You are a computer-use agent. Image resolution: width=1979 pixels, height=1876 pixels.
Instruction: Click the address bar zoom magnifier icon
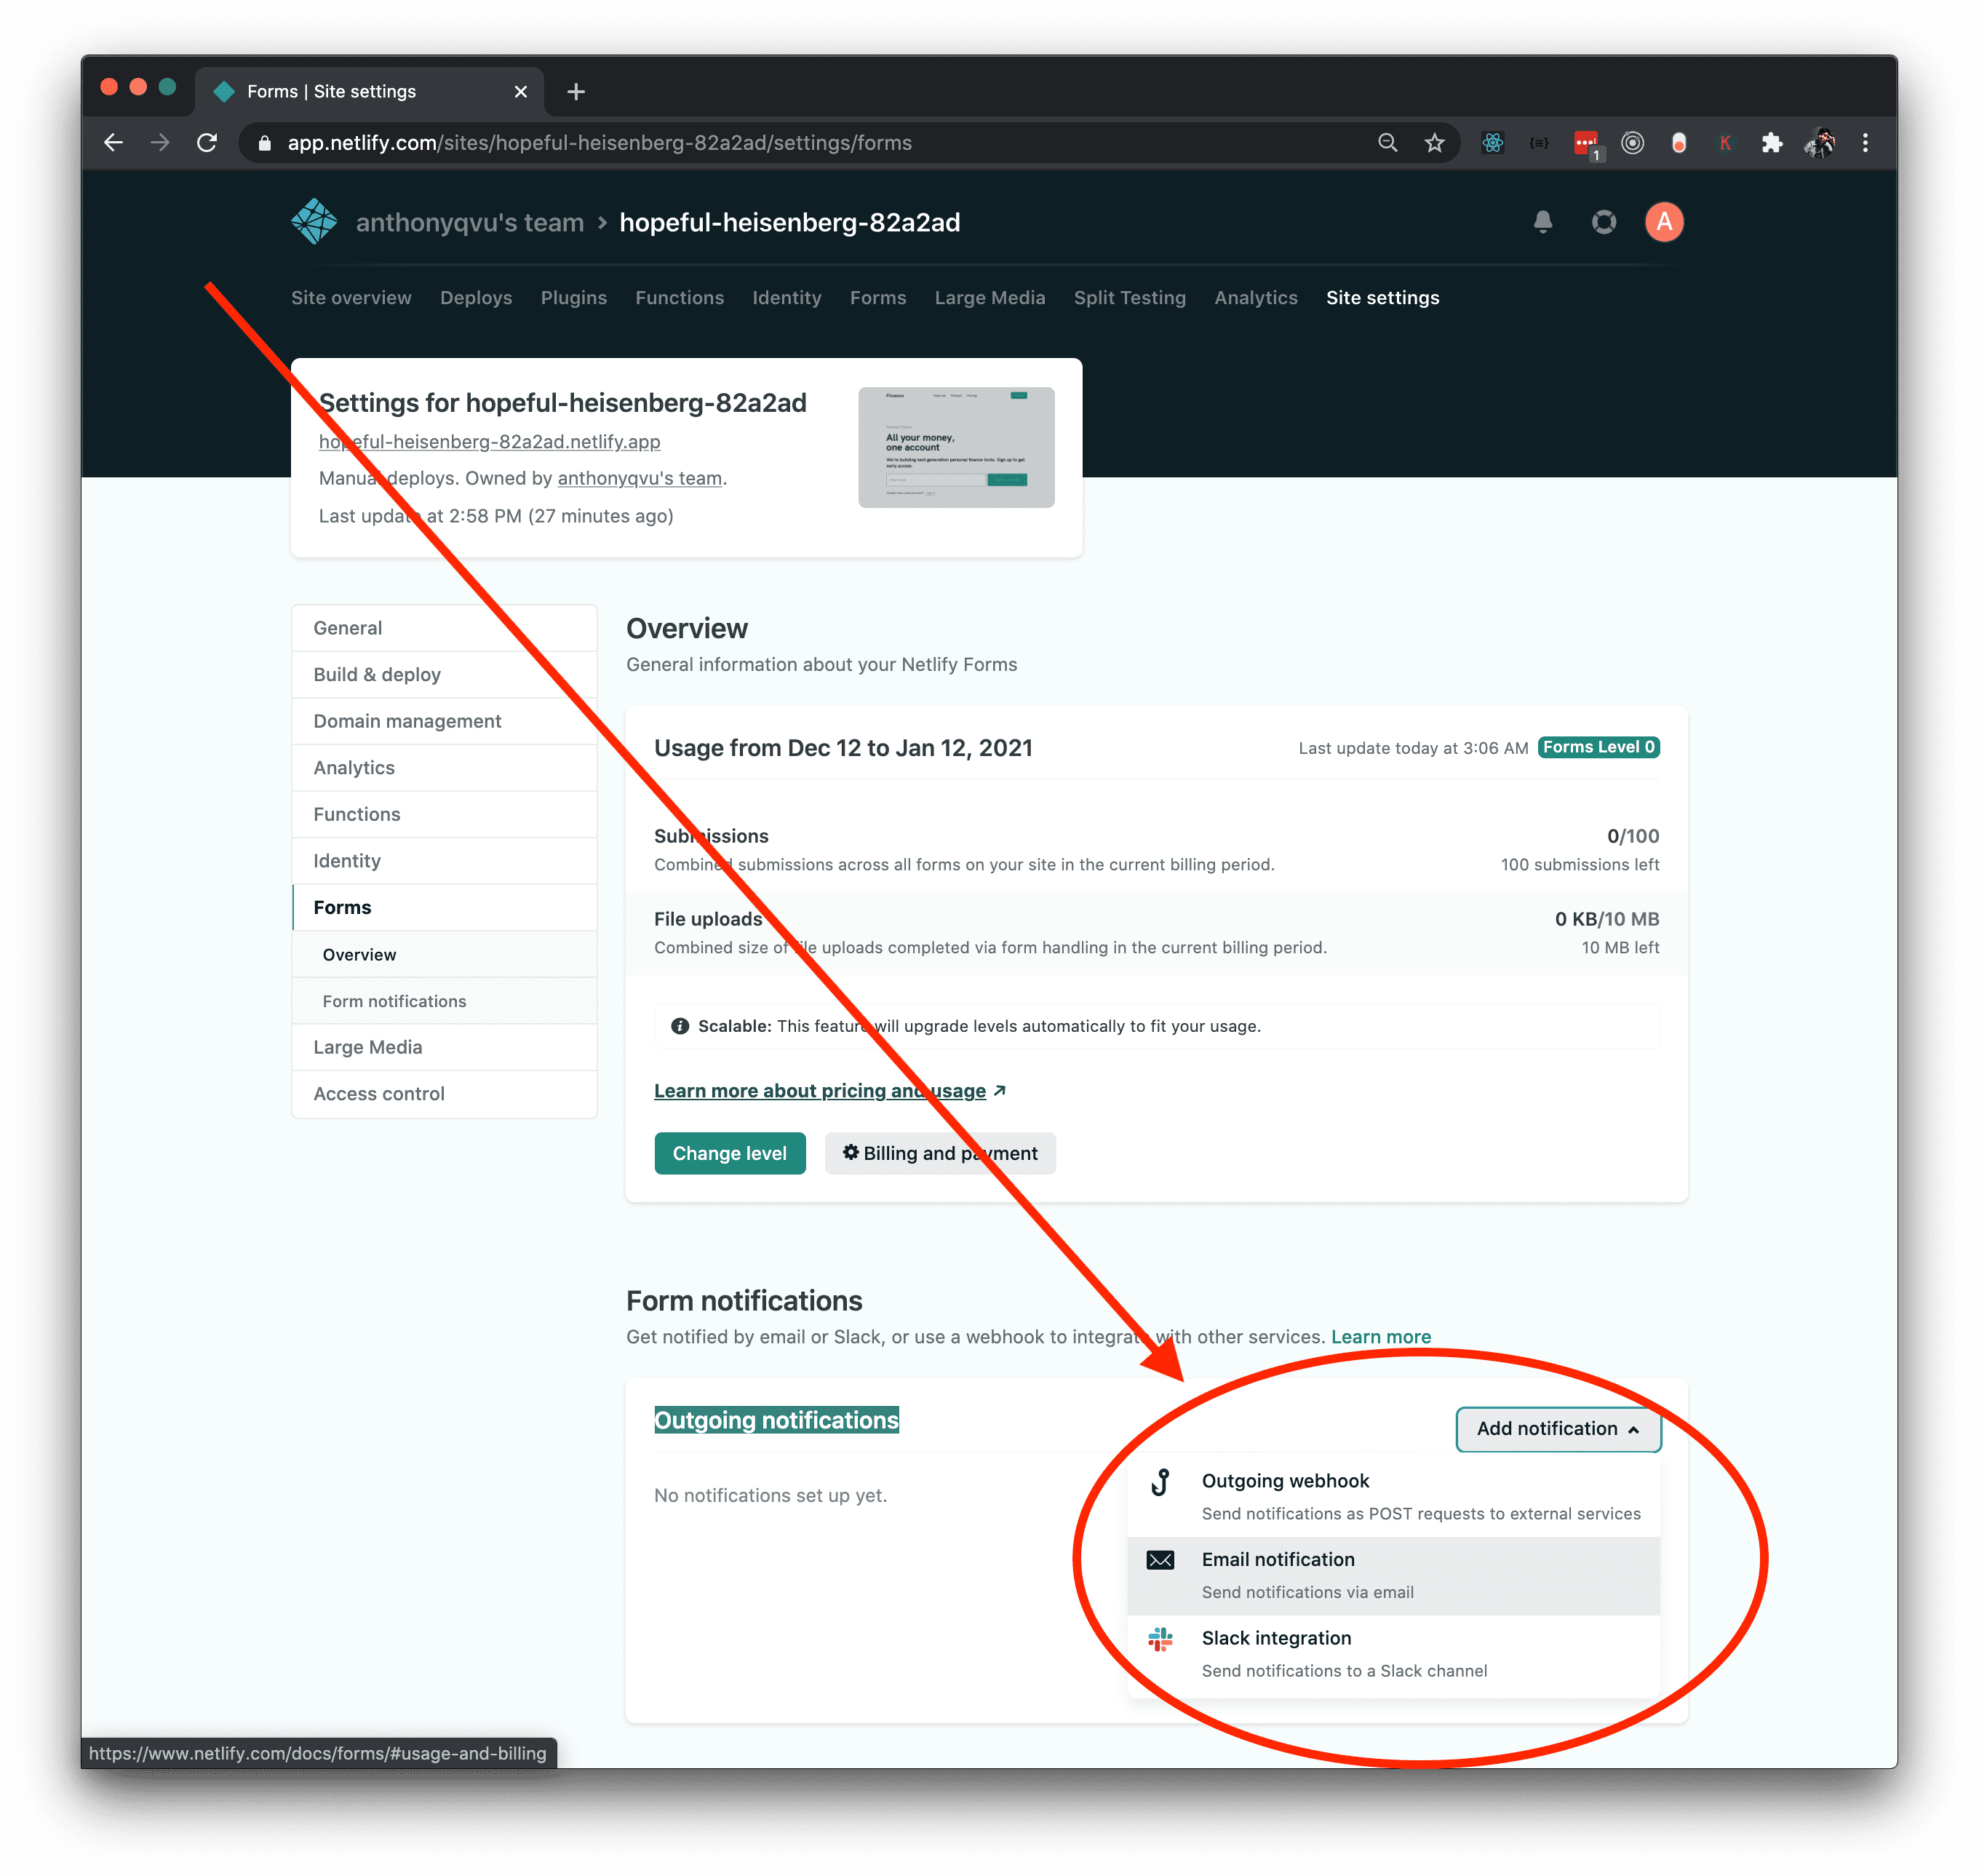point(1387,143)
